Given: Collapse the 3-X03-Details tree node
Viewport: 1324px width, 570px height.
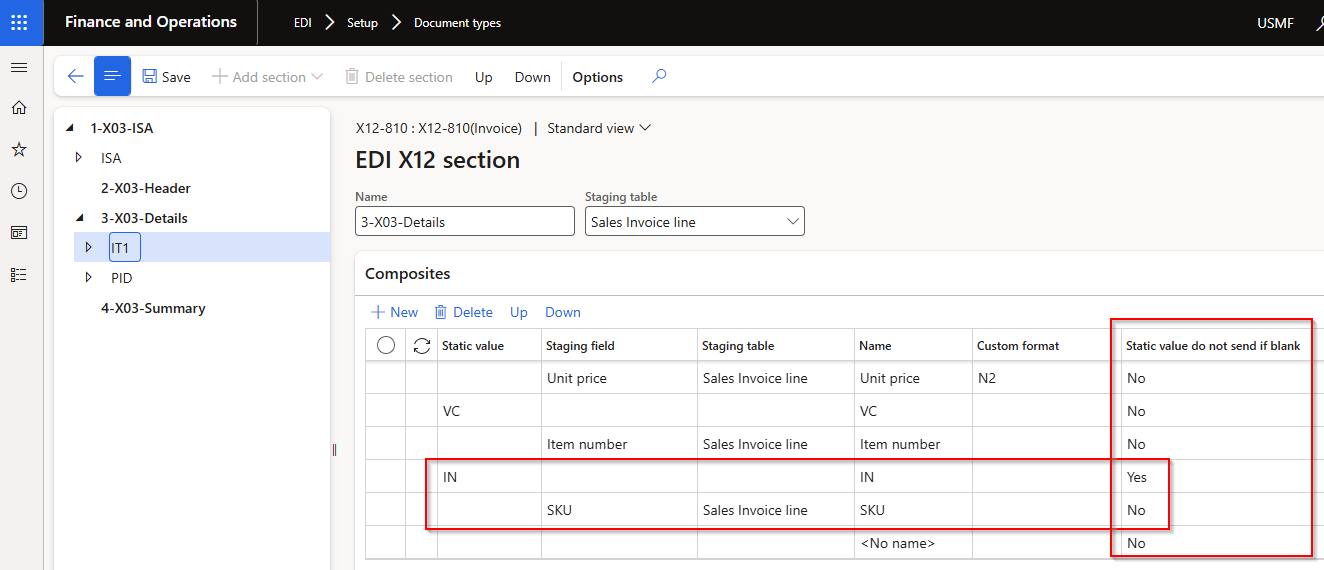Looking at the screenshot, I should tap(80, 218).
